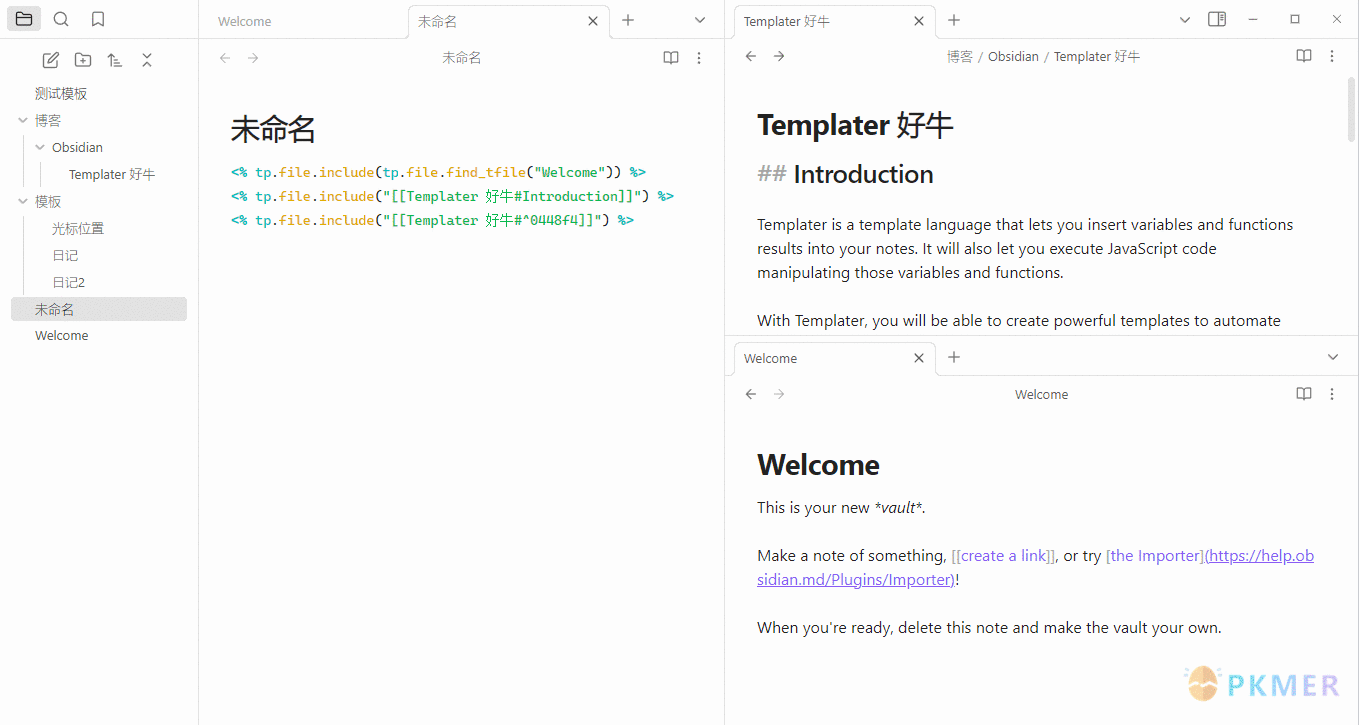Toggle the right sidebar
The height and width of the screenshot is (725, 1359).
[x=1217, y=19]
